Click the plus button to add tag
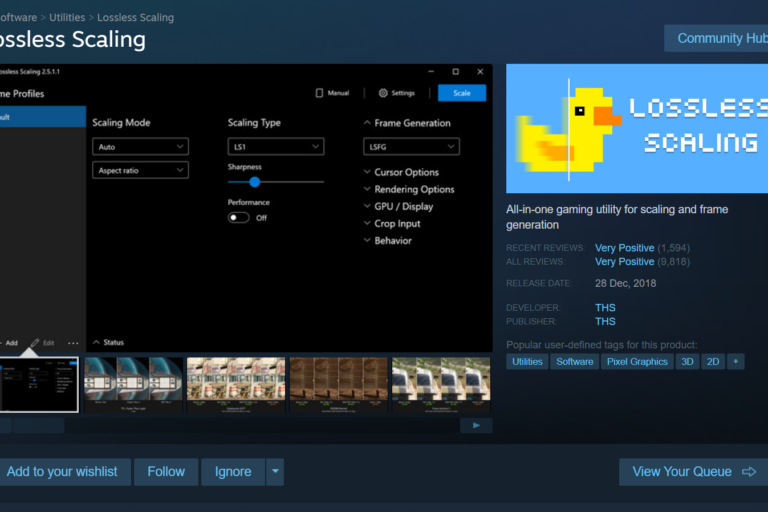Image resolution: width=768 pixels, height=512 pixels. [x=736, y=362]
